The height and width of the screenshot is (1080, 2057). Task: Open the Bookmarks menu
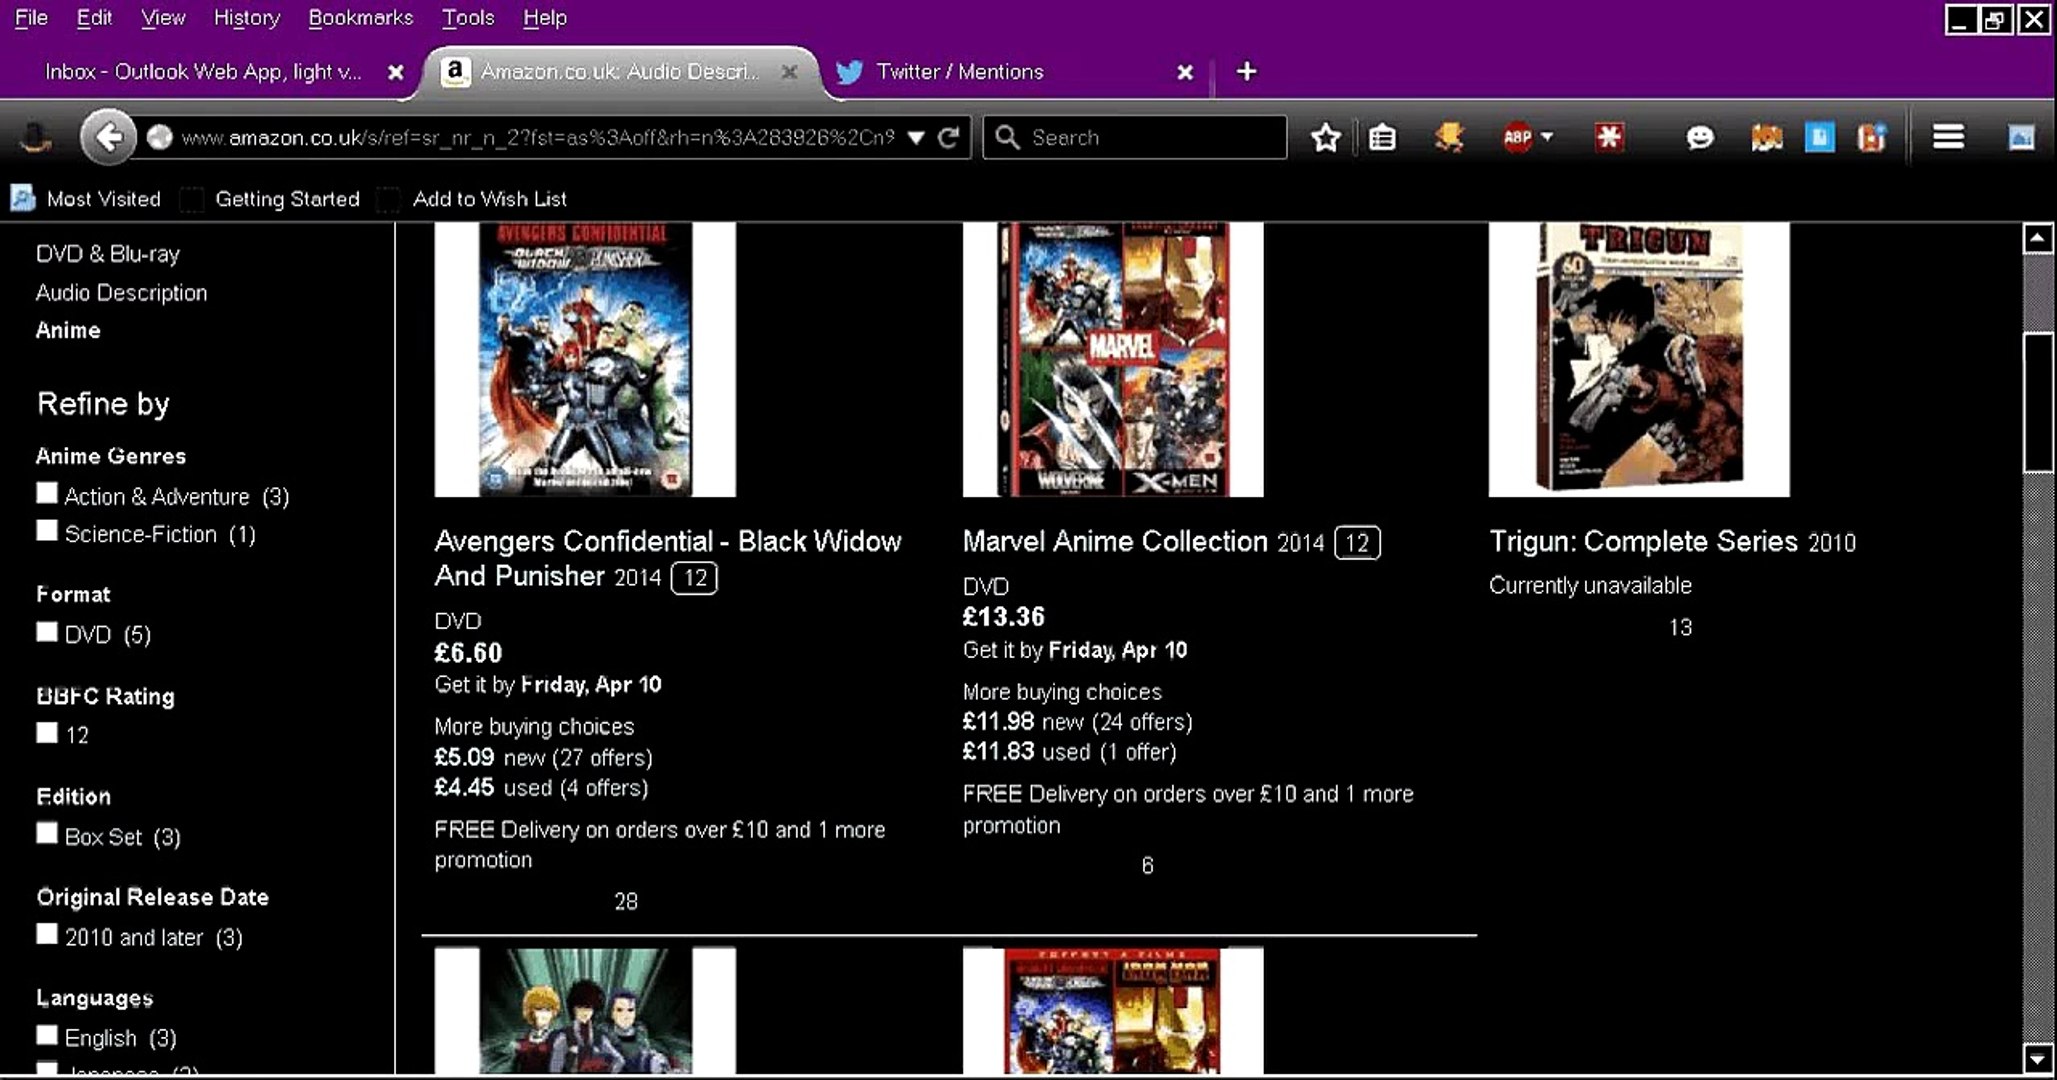[360, 18]
